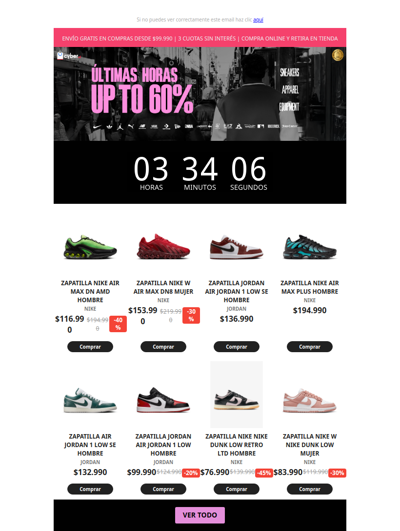The width and height of the screenshot is (400, 531).
Task: Click the 'aquí' link at top
Action: point(258,20)
